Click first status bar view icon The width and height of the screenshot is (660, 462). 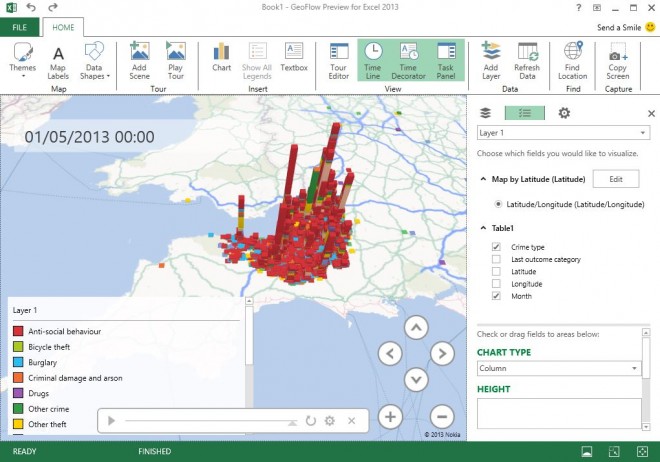click(586, 451)
